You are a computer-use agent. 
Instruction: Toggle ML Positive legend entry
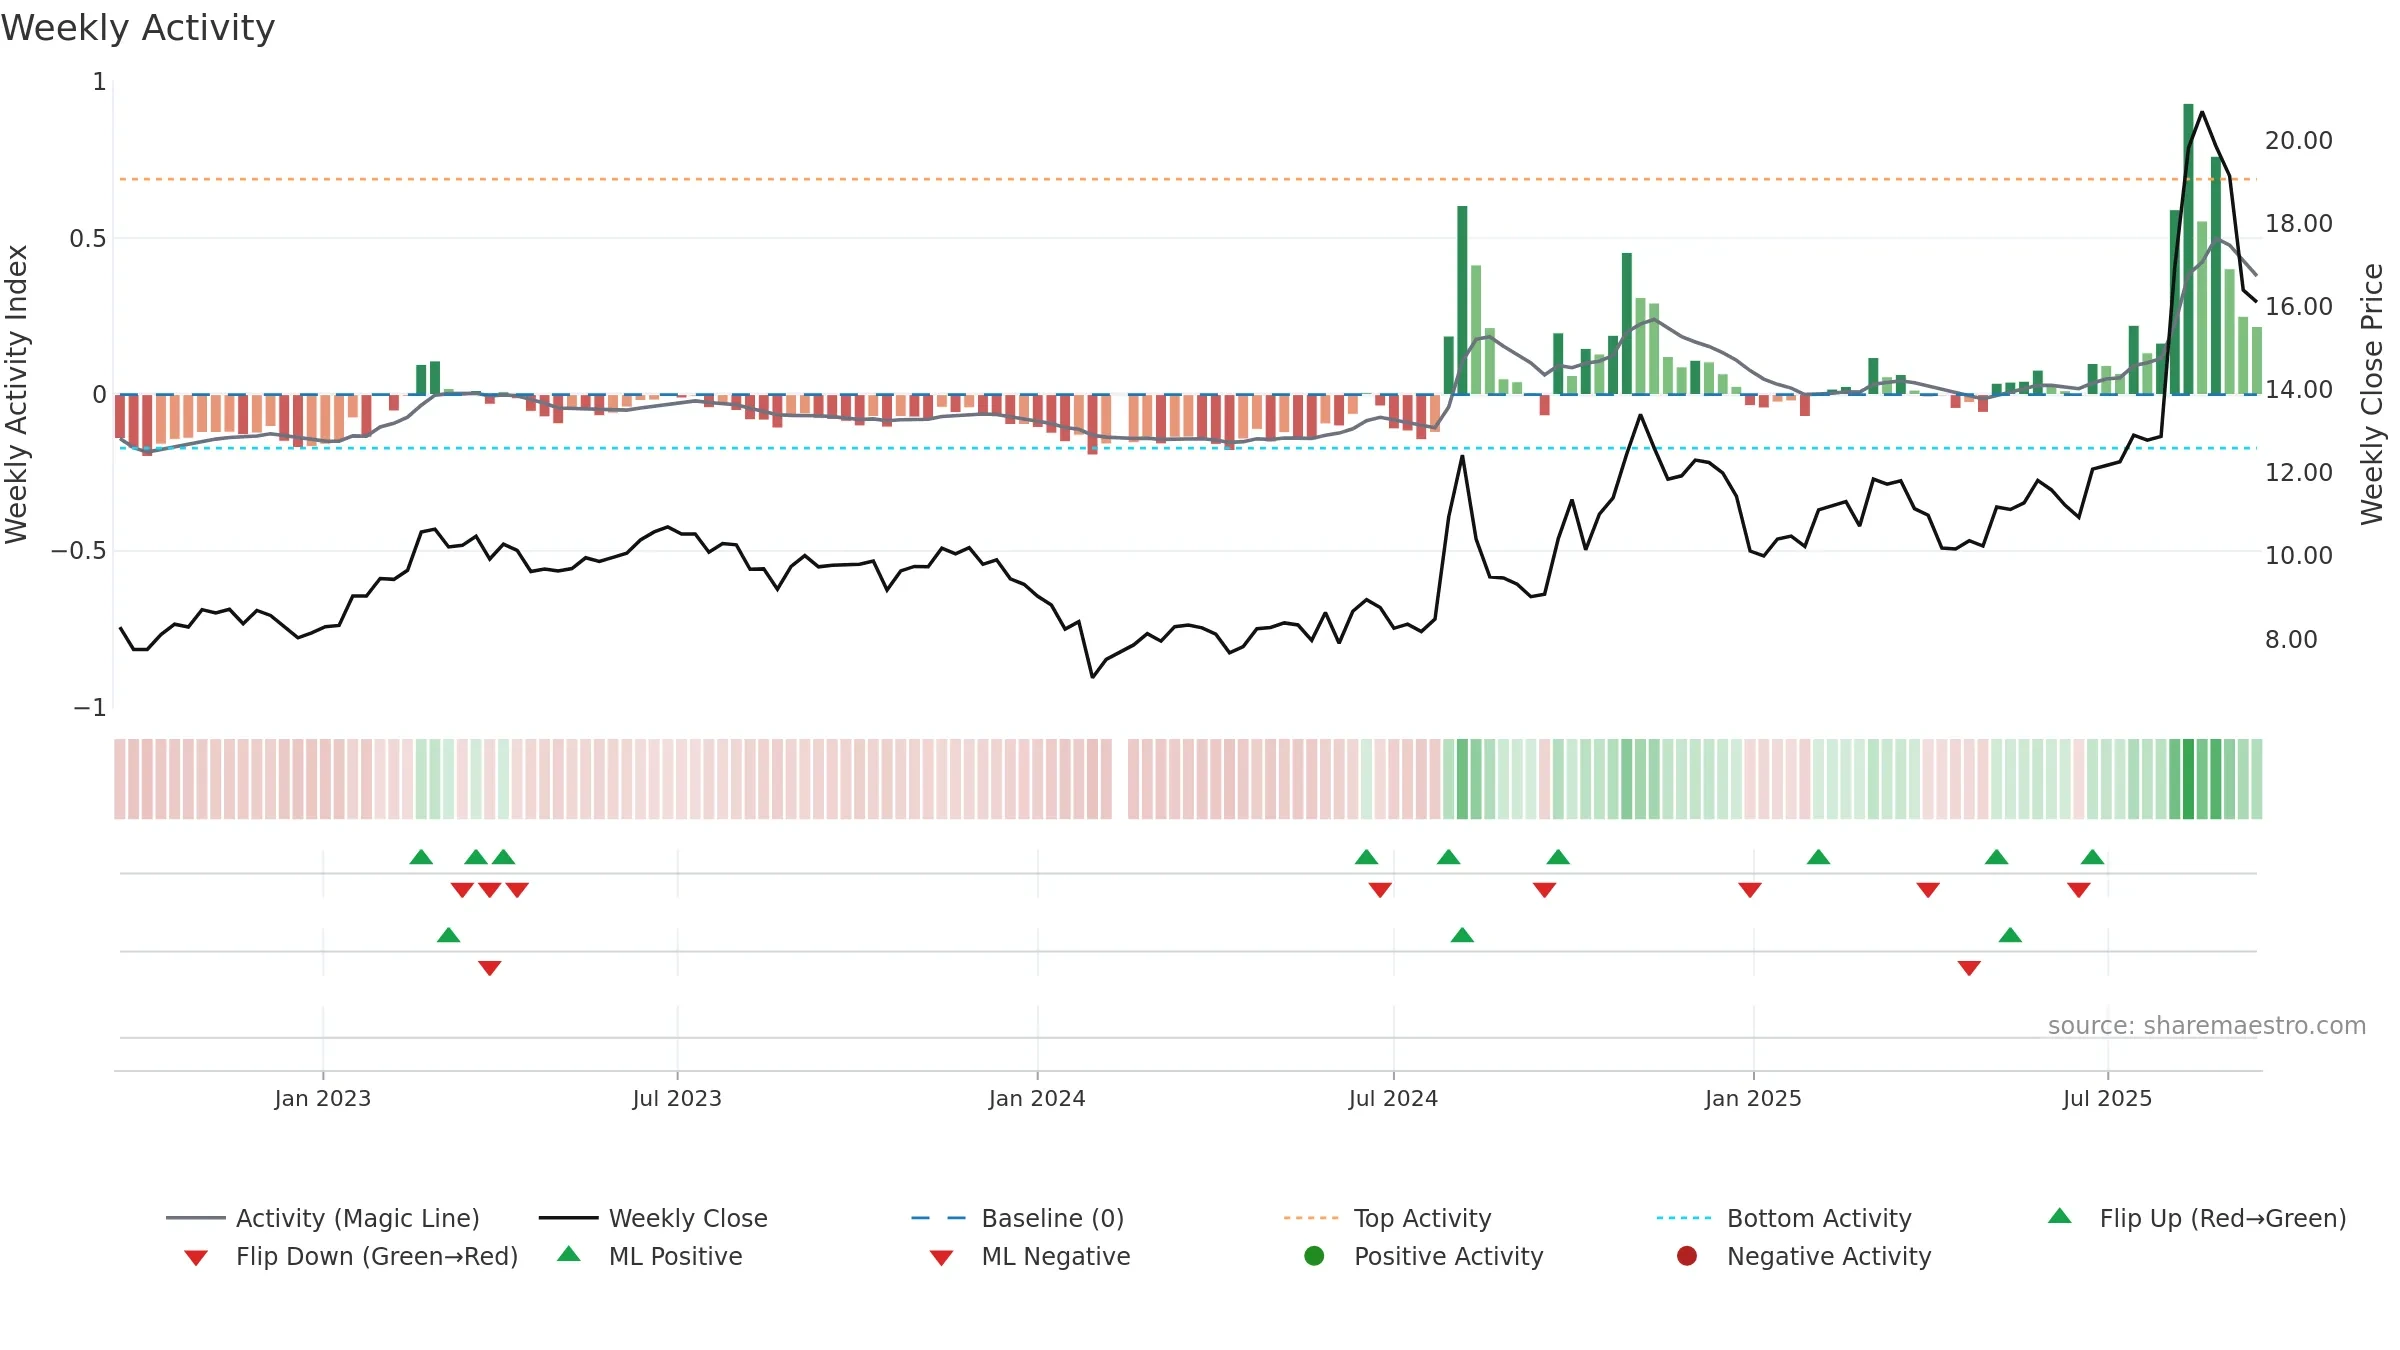pos(650,1256)
